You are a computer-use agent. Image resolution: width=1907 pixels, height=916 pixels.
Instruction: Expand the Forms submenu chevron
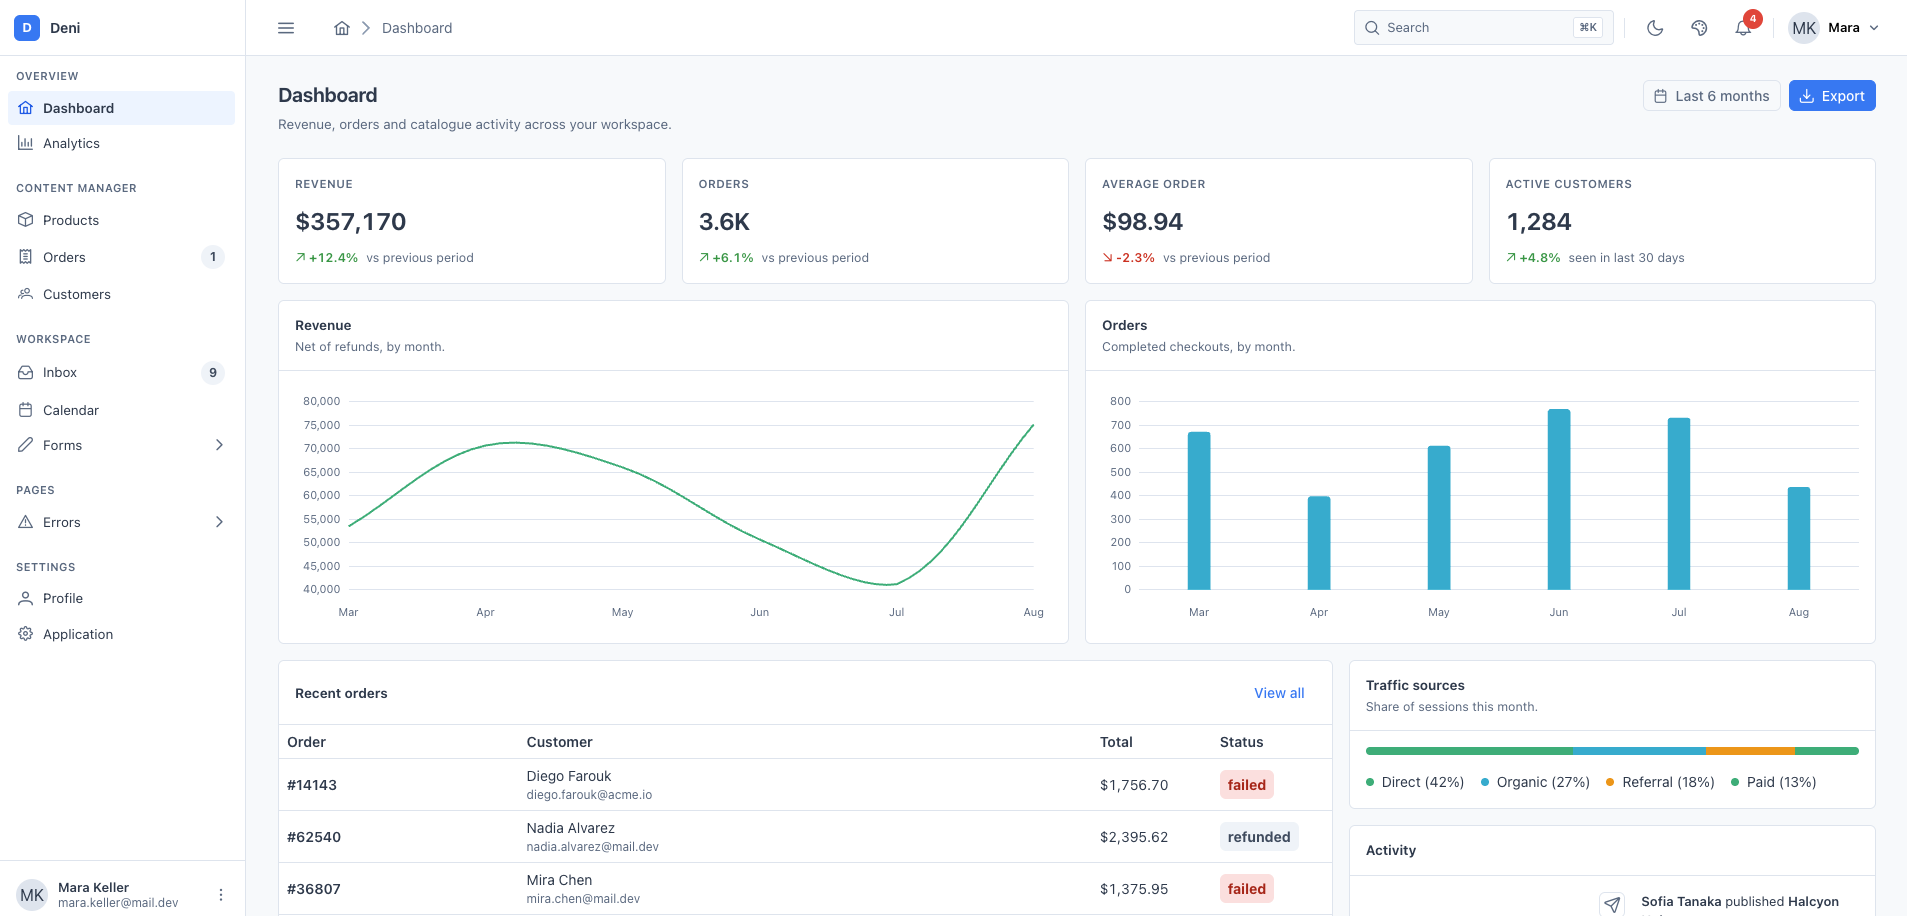pyautogui.click(x=219, y=445)
